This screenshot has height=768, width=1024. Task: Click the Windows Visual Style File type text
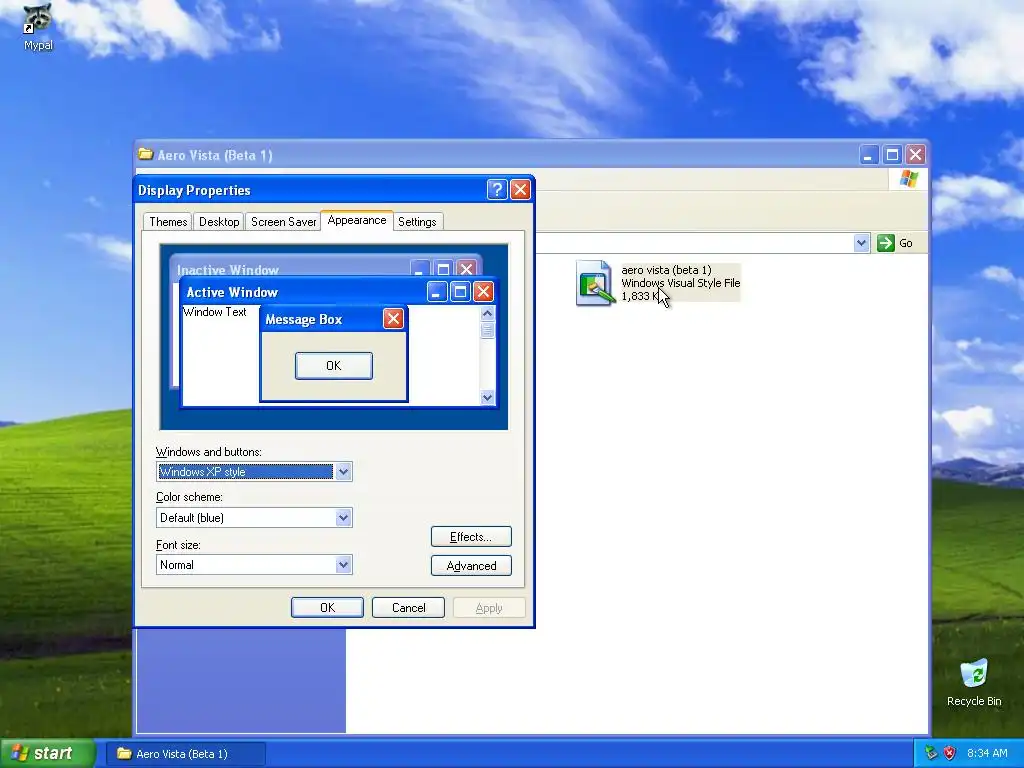click(x=680, y=283)
